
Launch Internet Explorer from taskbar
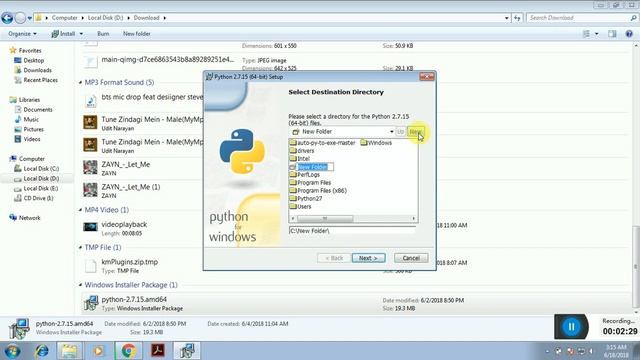(x=41, y=351)
